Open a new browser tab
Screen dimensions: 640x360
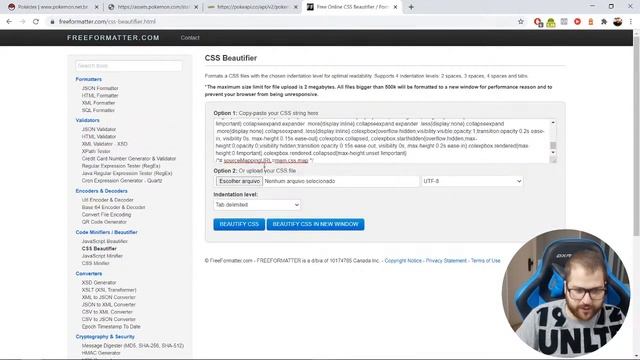pyautogui.click(x=411, y=7)
